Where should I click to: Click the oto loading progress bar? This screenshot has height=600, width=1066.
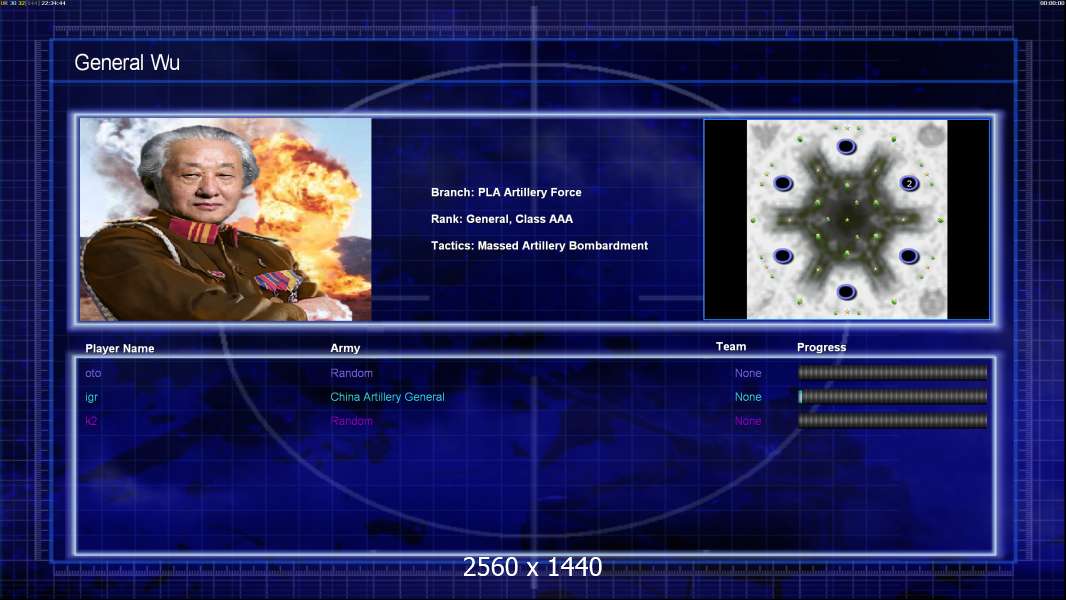click(x=893, y=372)
